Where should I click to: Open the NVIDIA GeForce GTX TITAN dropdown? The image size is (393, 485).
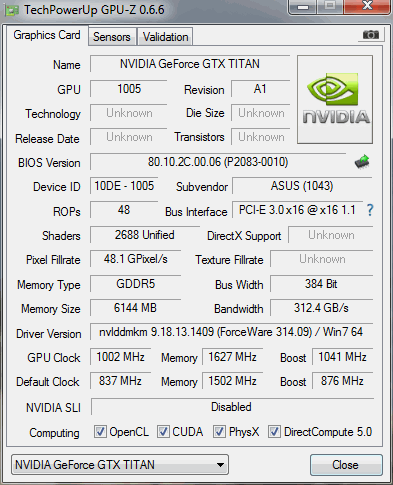[x=120, y=464]
